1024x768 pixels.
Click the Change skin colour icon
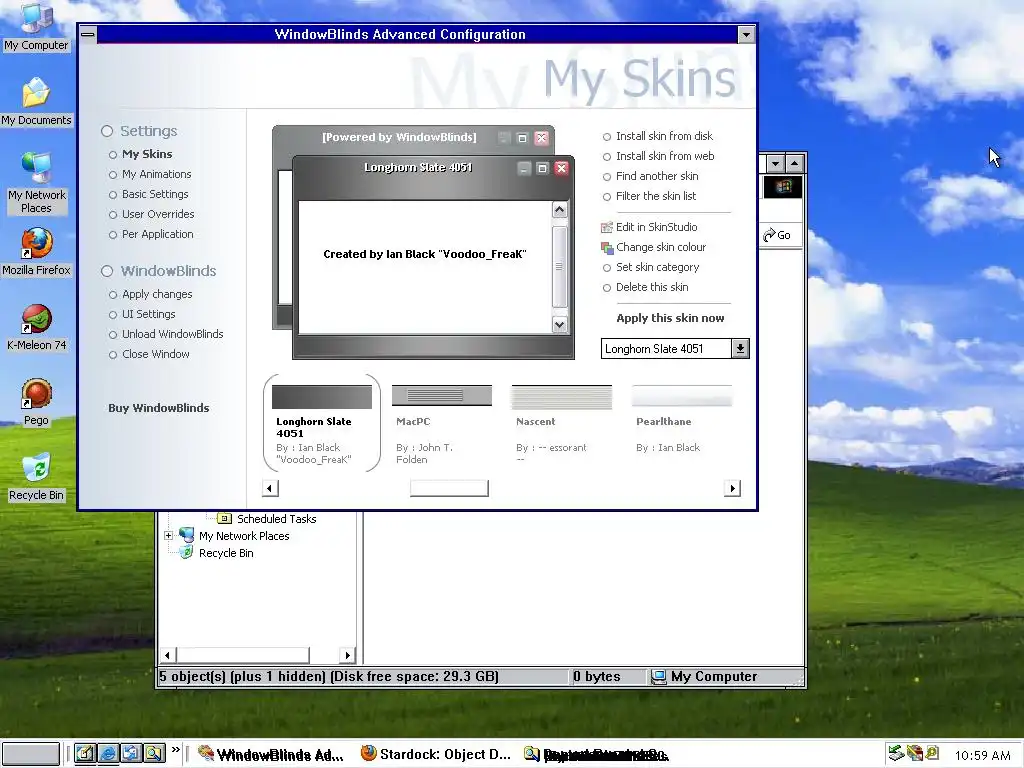point(607,248)
